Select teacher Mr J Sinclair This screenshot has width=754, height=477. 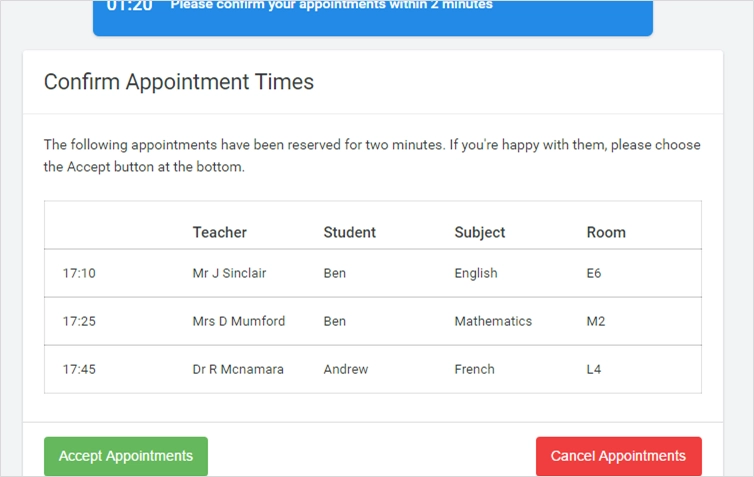pos(229,273)
